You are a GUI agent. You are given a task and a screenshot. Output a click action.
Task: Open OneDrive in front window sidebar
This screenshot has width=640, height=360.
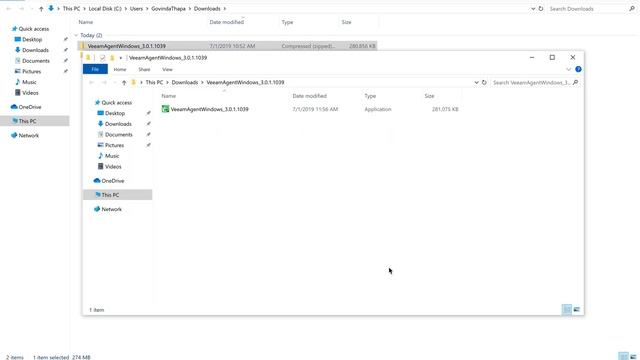(x=112, y=180)
